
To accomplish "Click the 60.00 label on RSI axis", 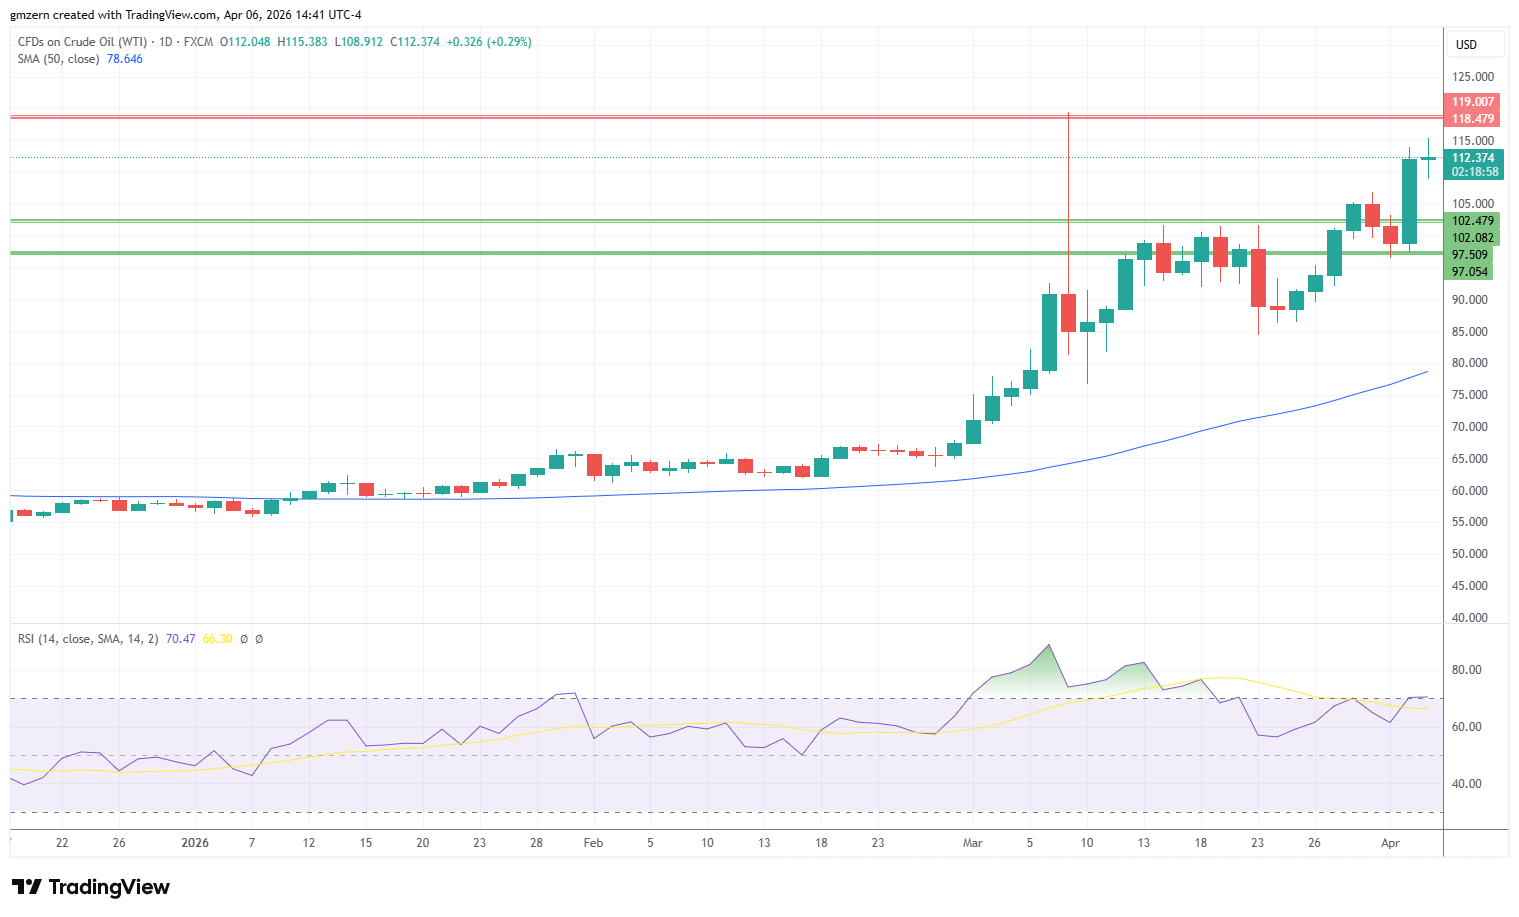I will coord(1467,727).
